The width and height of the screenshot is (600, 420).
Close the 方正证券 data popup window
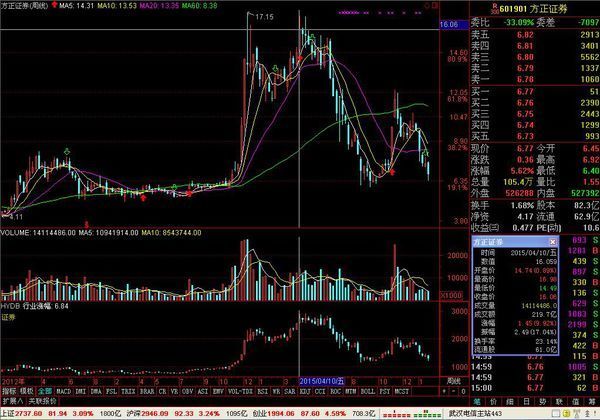click(x=551, y=242)
